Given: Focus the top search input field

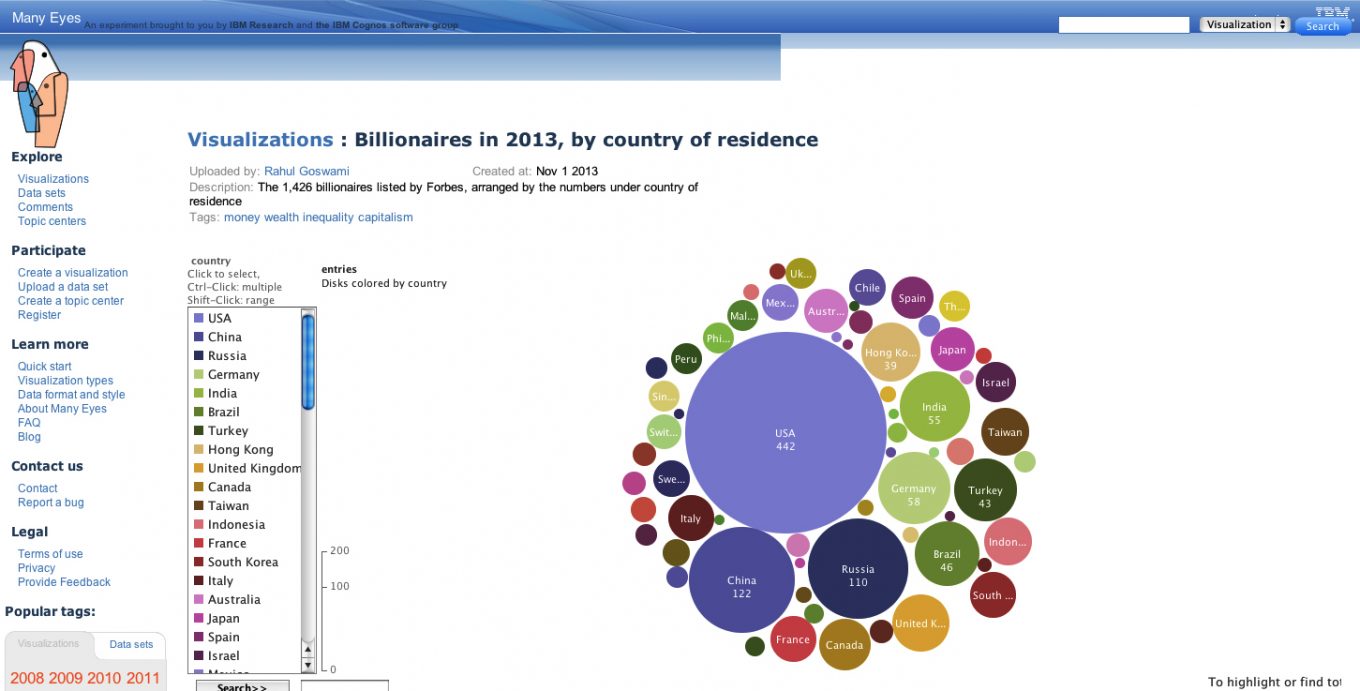Looking at the screenshot, I should tap(1123, 25).
